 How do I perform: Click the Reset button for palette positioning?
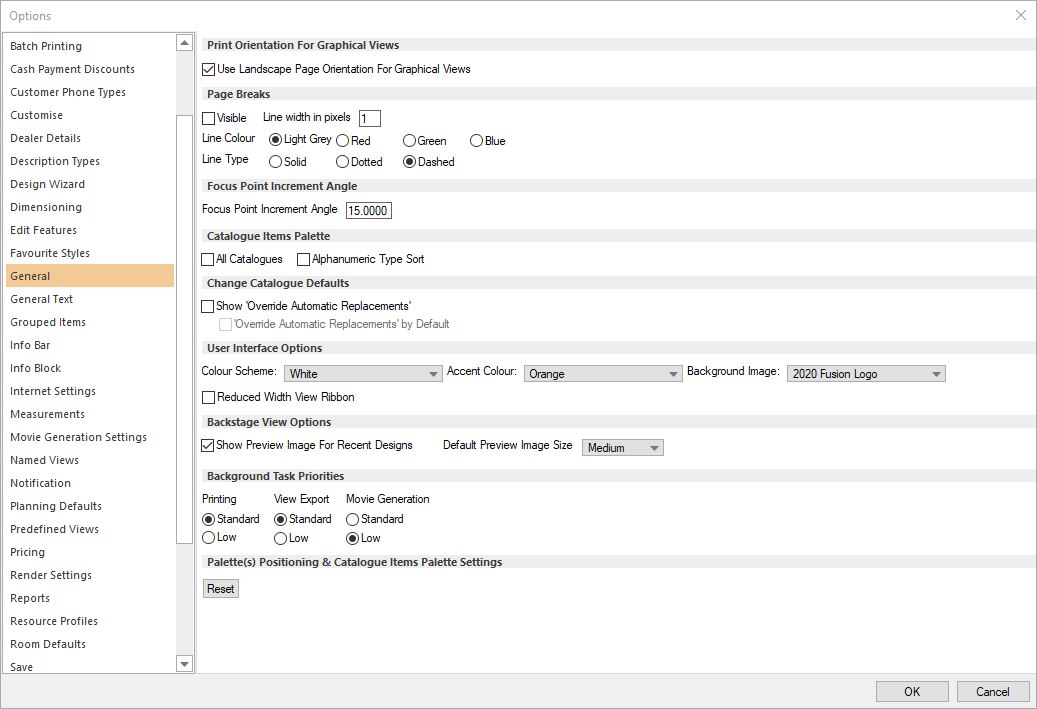point(220,588)
